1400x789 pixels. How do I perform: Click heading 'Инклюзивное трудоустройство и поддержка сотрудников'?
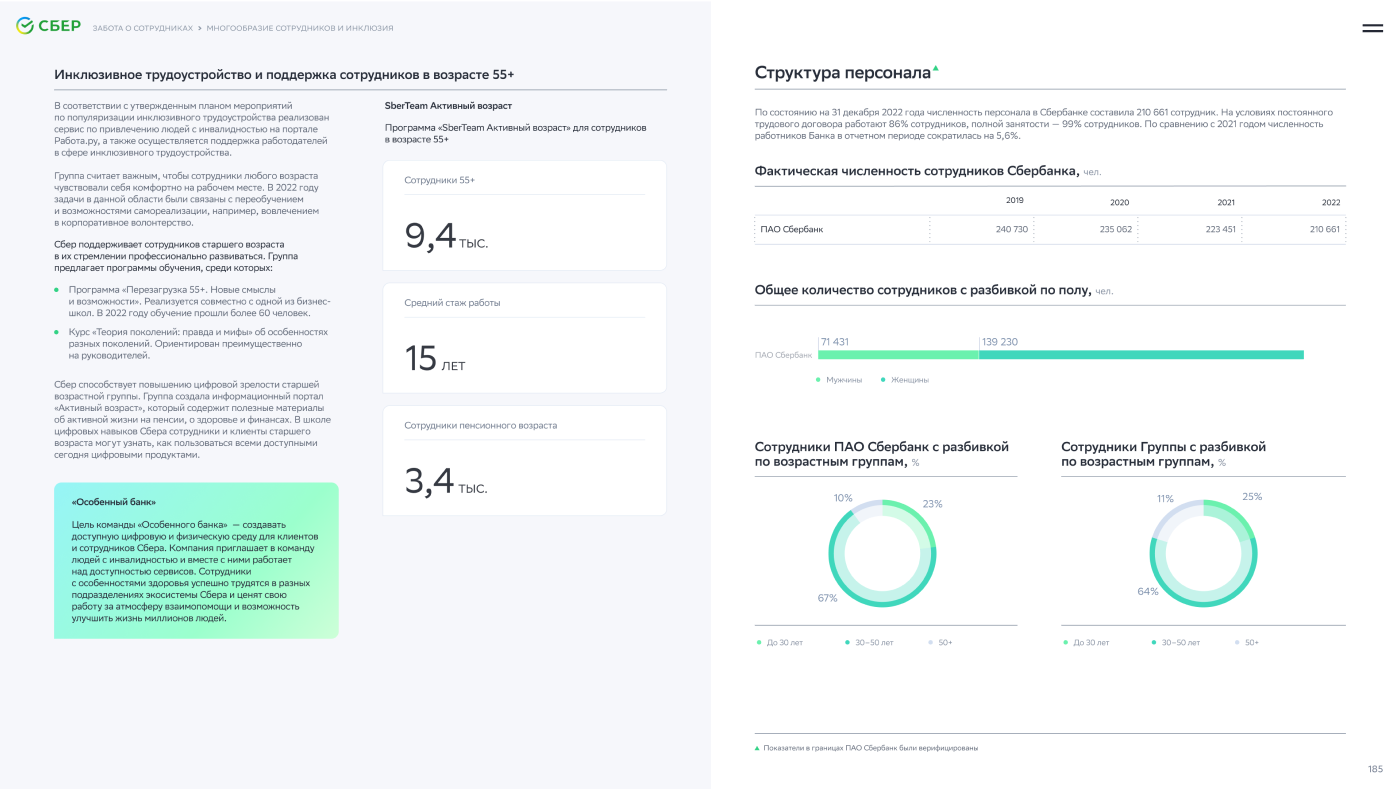point(284,75)
